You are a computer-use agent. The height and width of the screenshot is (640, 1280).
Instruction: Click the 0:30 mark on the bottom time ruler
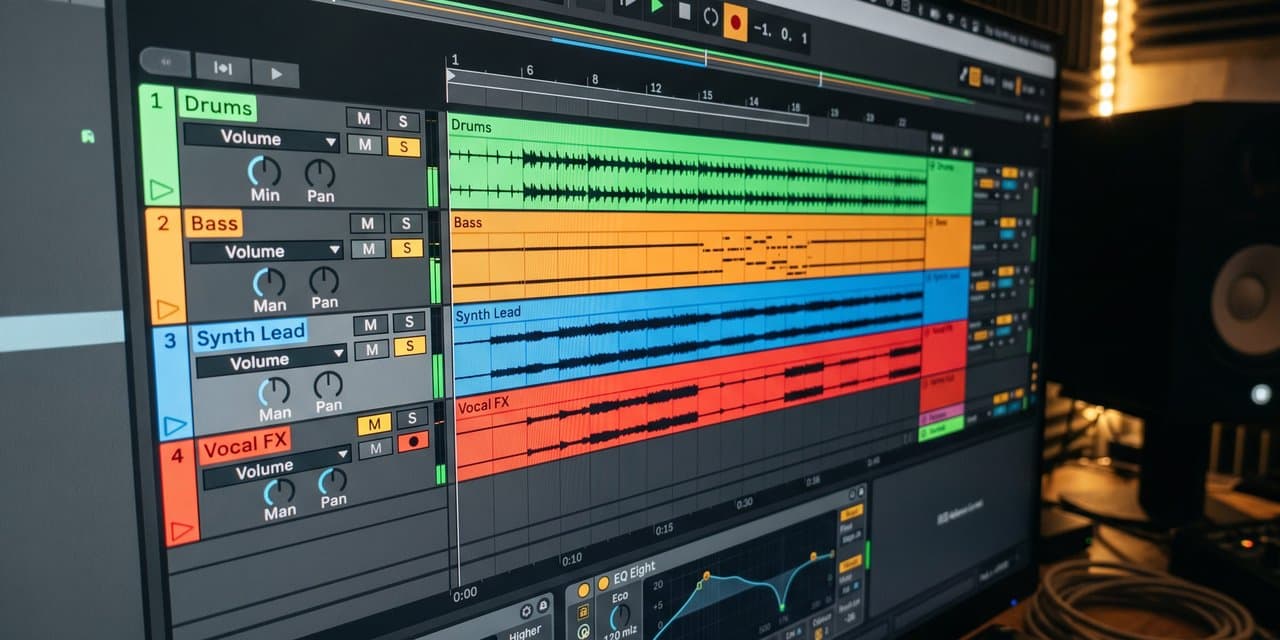(744, 503)
